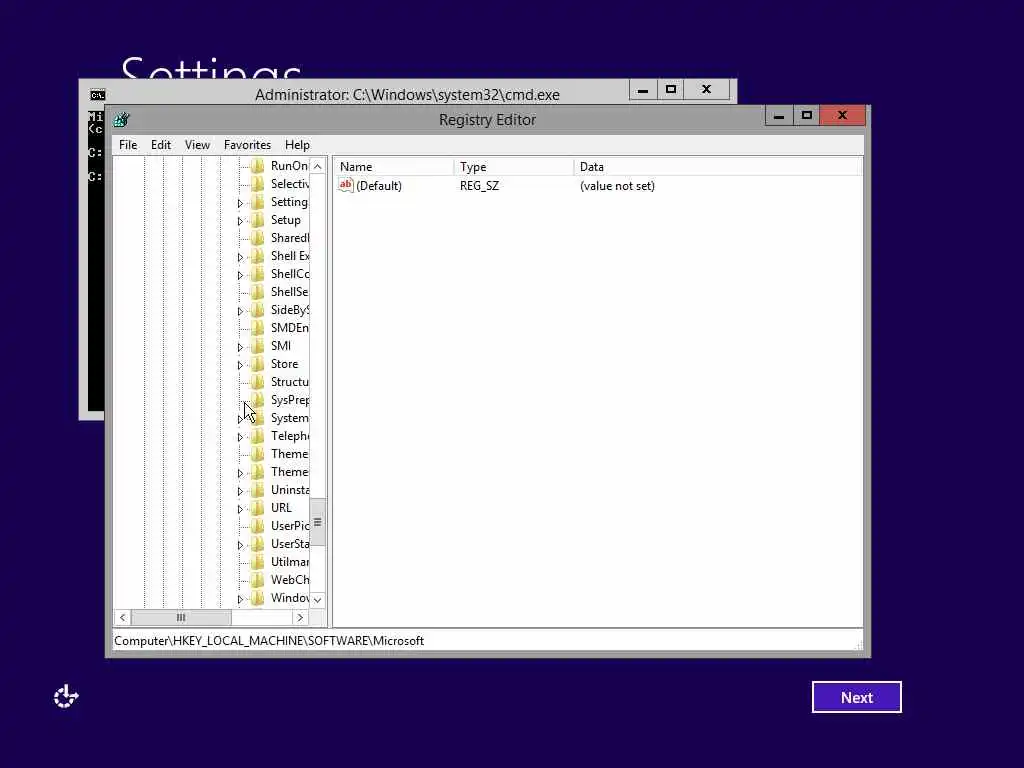Select the ShellCompatibility folder icon
The height and width of the screenshot is (768, 1024).
(x=258, y=274)
